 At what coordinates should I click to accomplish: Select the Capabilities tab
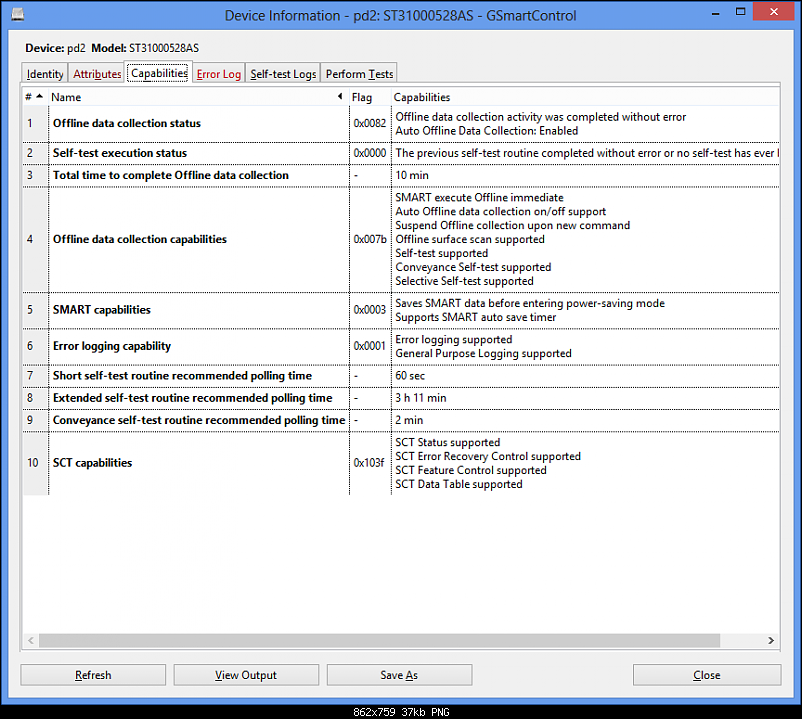tap(159, 73)
